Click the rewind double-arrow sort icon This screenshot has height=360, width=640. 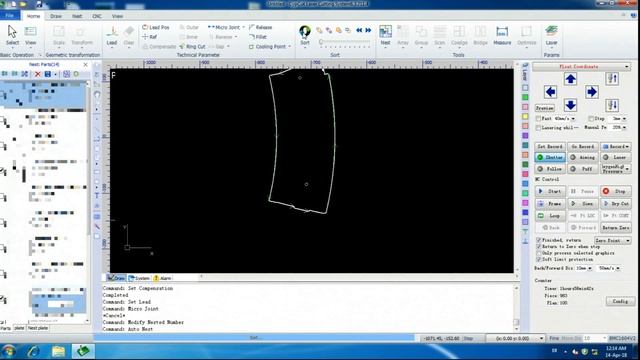[x=359, y=30]
